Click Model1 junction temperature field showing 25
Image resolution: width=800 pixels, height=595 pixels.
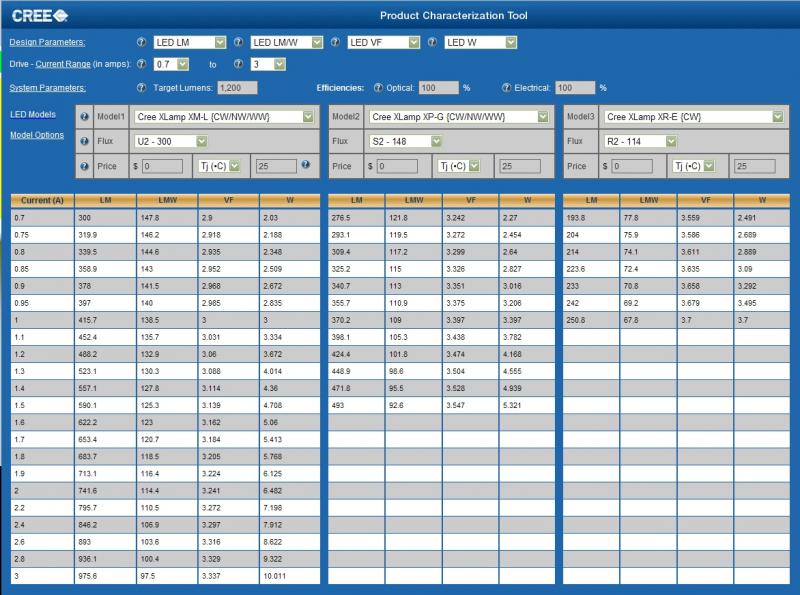tap(276, 166)
